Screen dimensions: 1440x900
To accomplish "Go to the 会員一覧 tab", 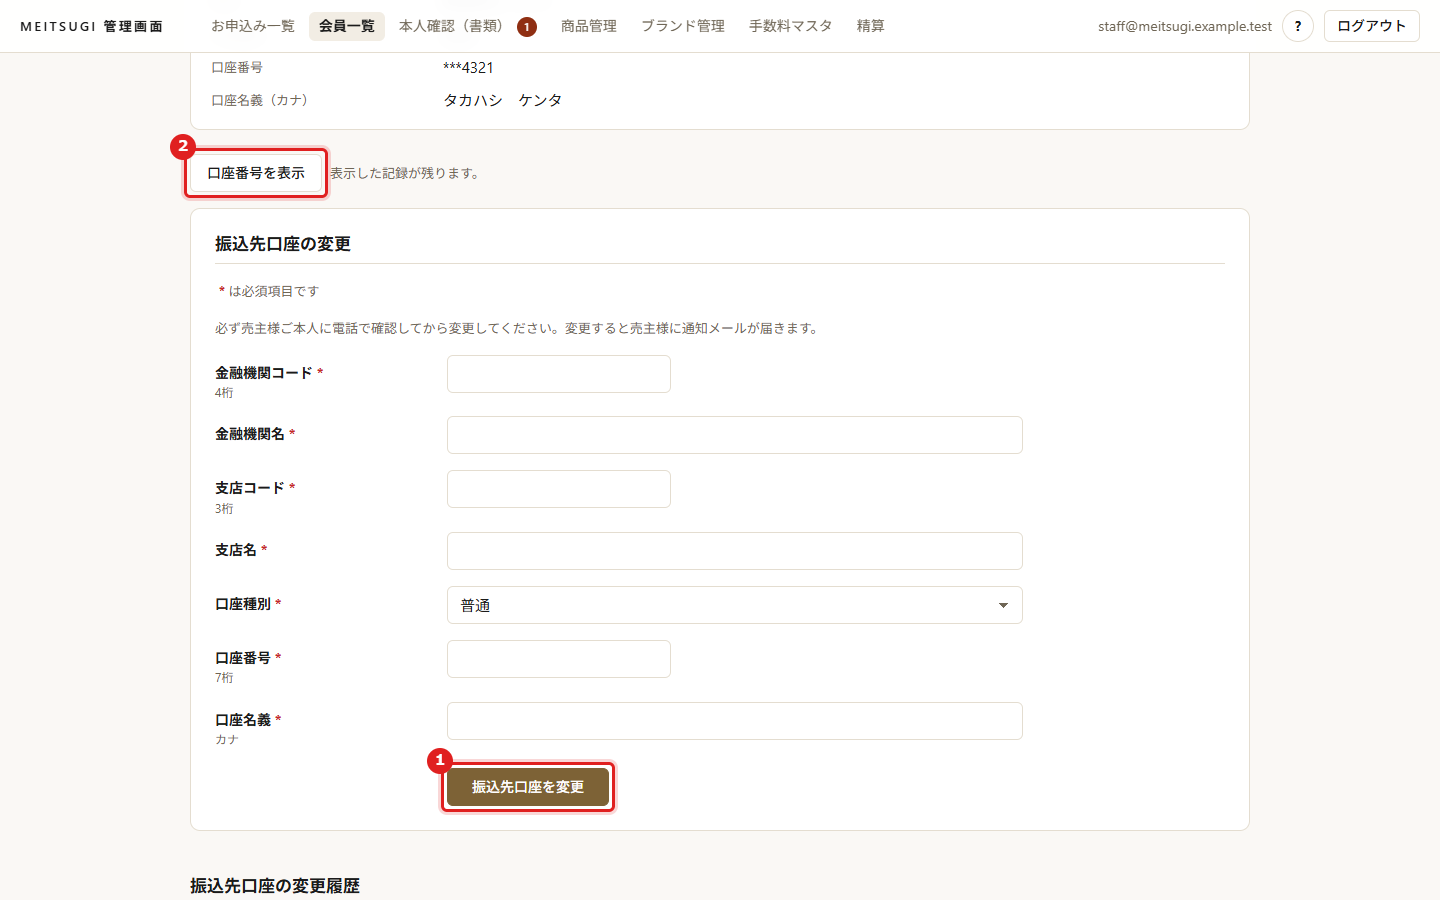I will tap(347, 26).
